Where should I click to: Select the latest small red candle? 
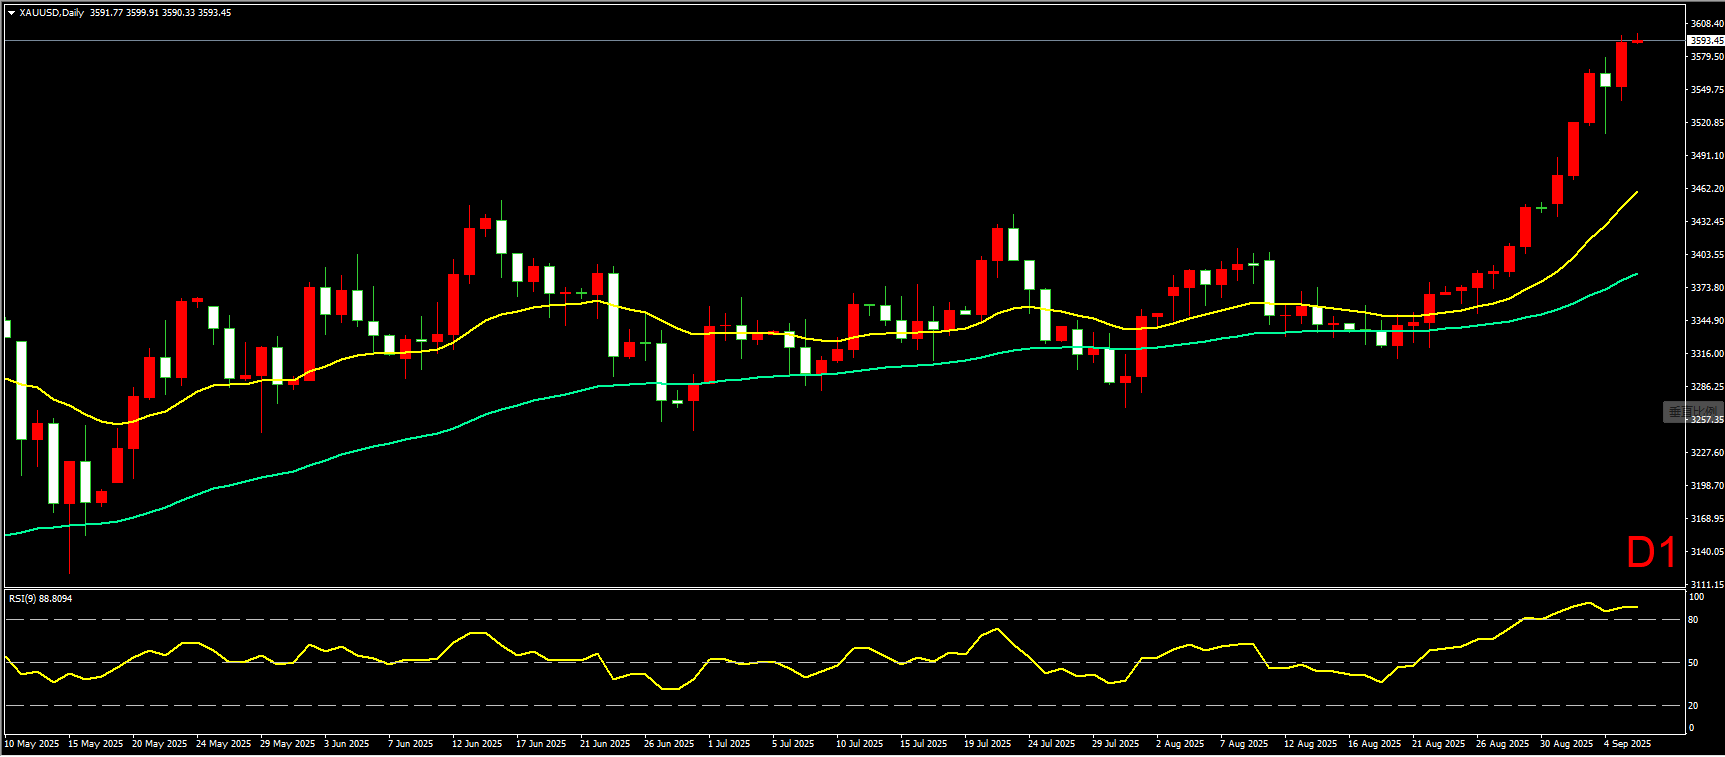tap(1637, 41)
